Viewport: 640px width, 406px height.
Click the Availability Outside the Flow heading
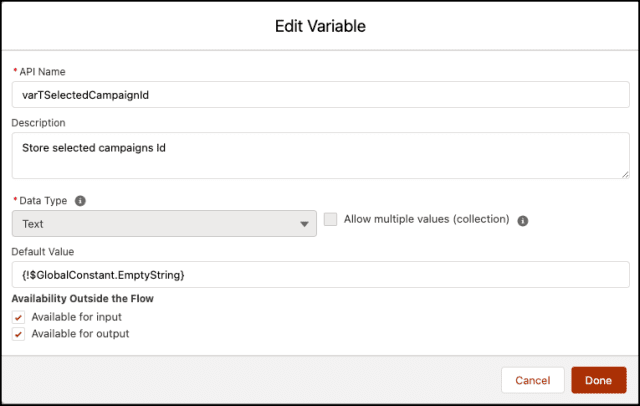pos(82,298)
